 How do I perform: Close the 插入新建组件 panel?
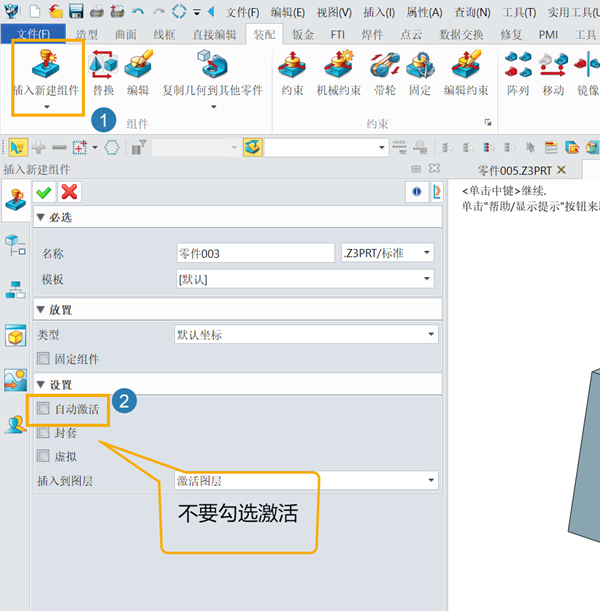434,168
